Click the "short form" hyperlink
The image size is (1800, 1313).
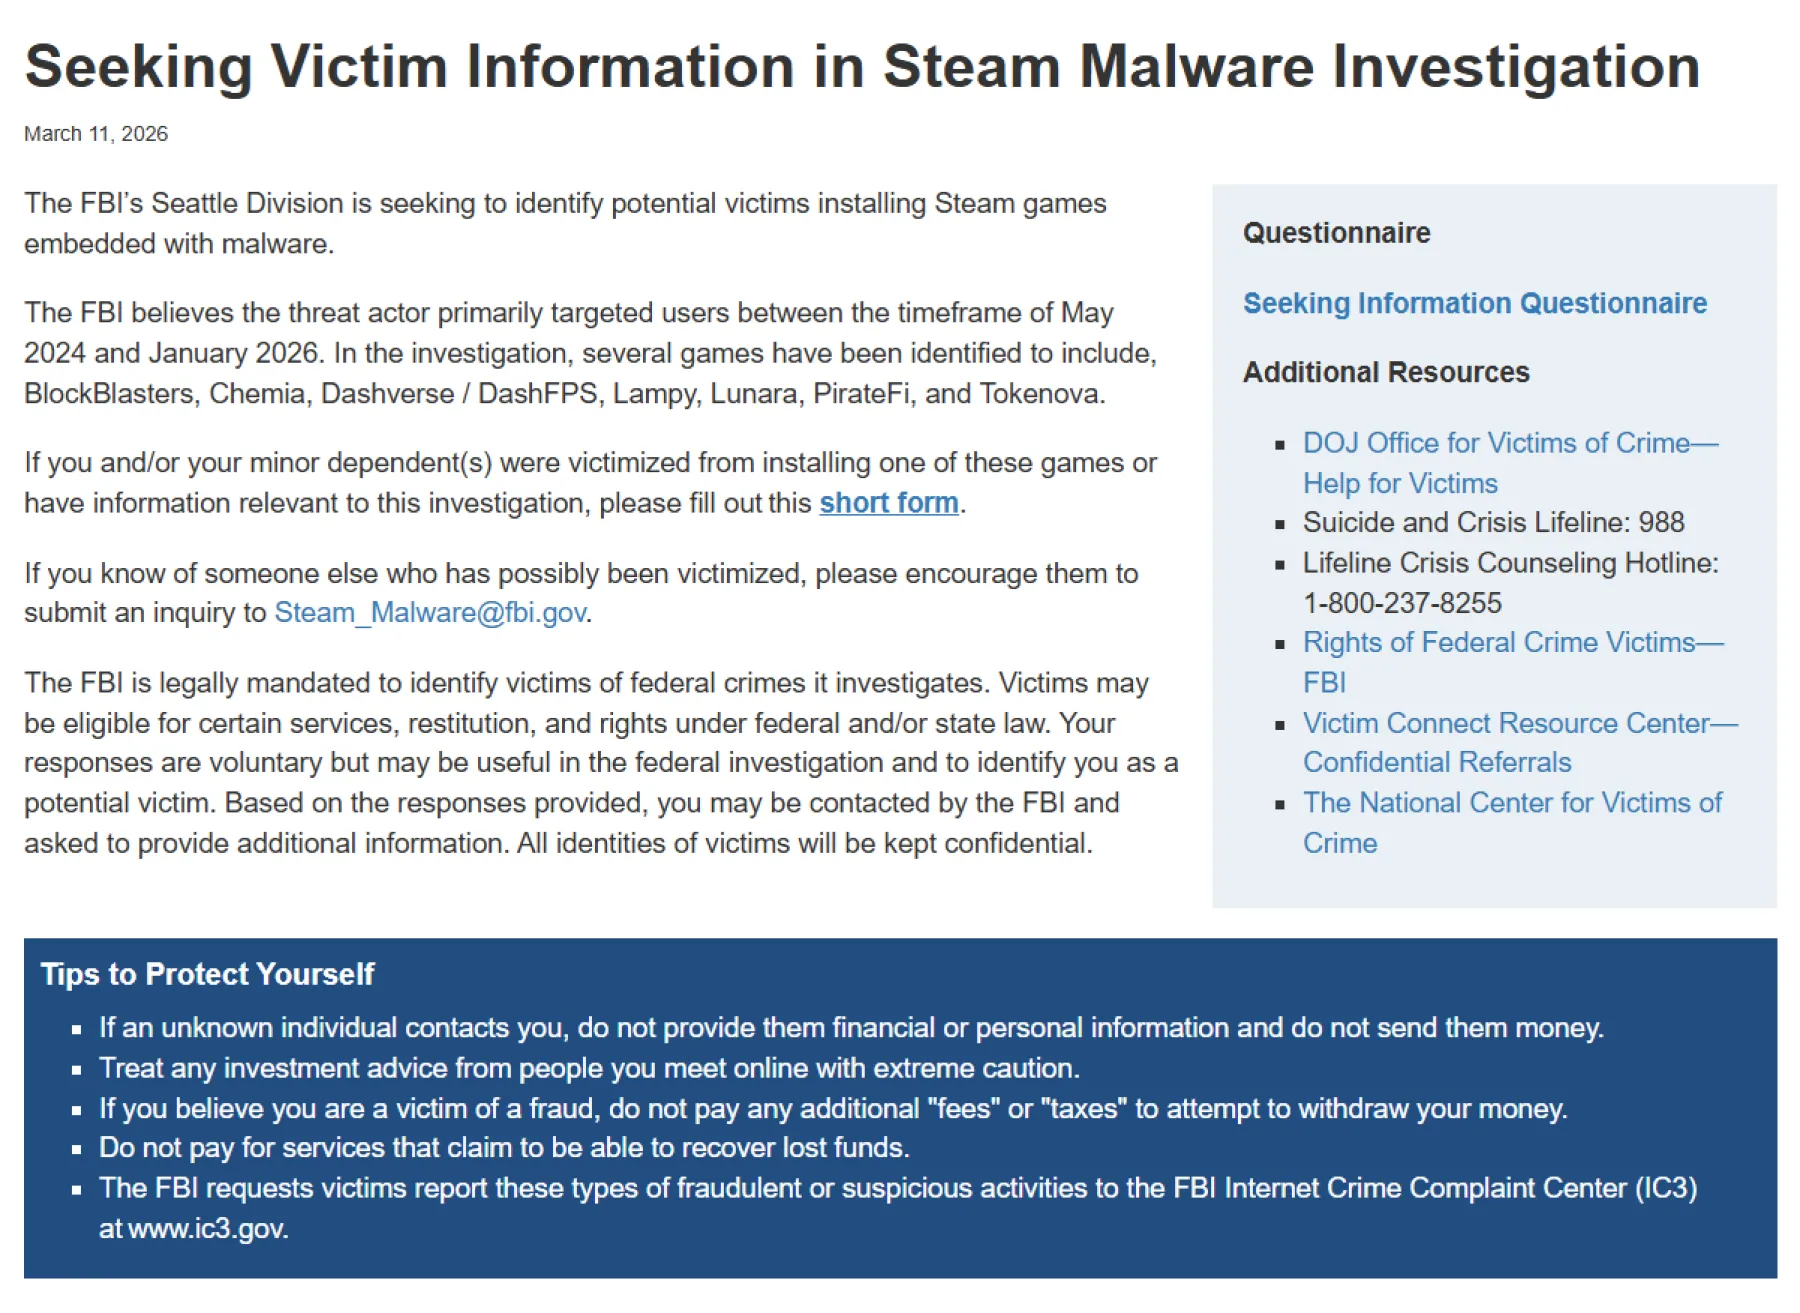click(x=888, y=502)
